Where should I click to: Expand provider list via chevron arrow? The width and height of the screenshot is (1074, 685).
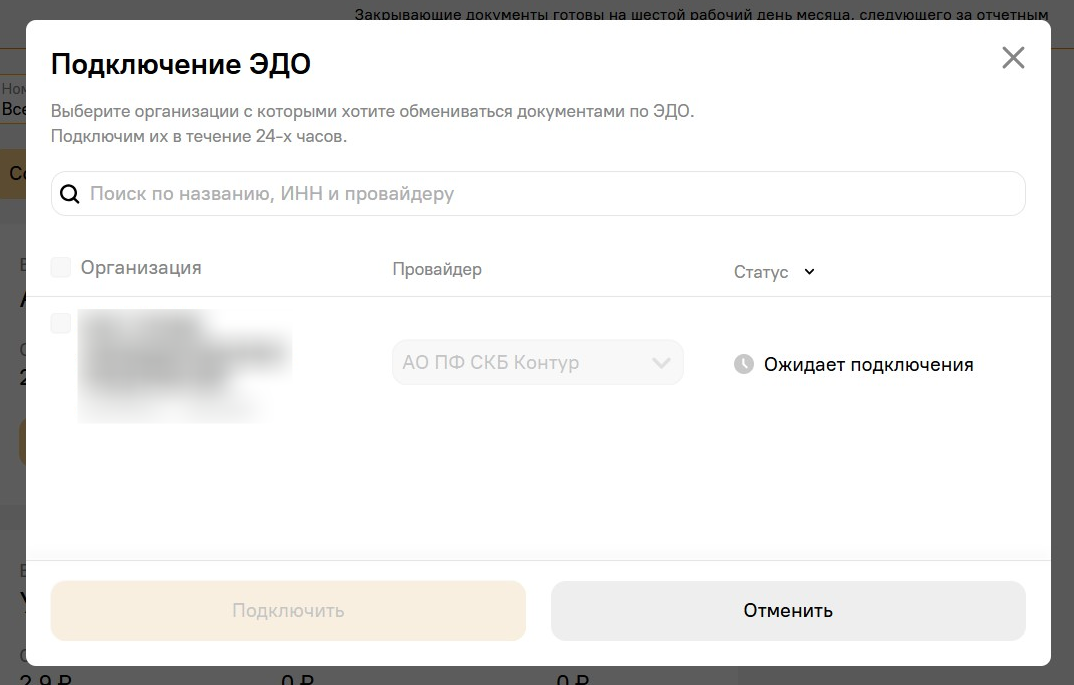pos(660,363)
